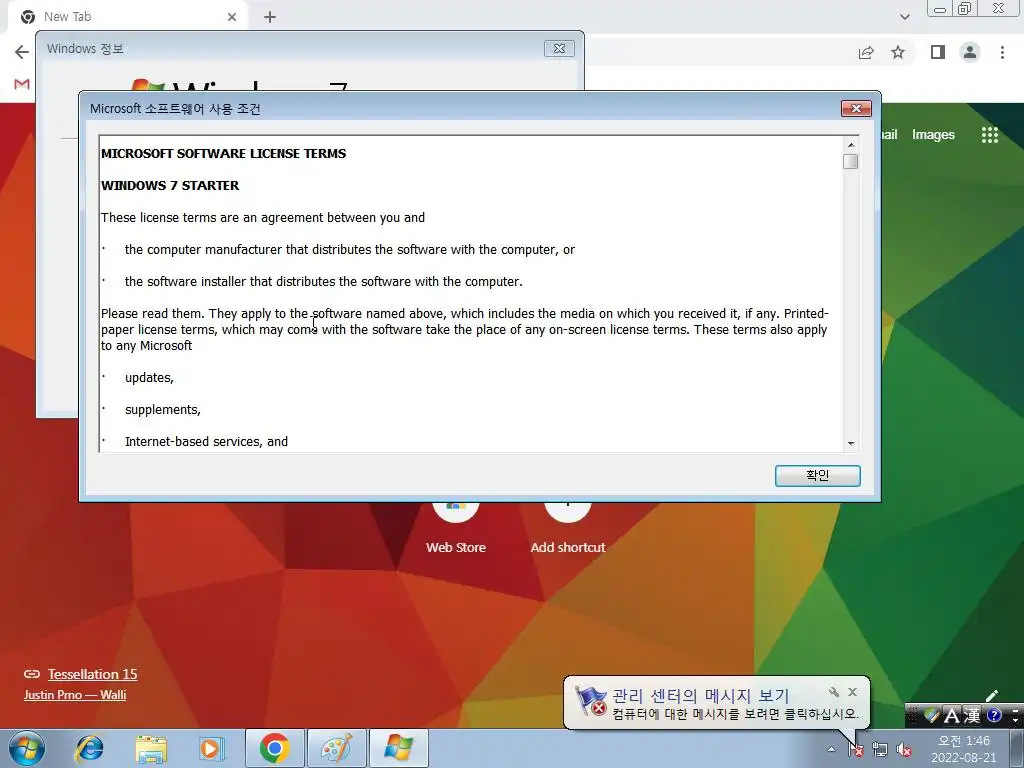Launch Windows Media Player from taskbar

(210, 748)
